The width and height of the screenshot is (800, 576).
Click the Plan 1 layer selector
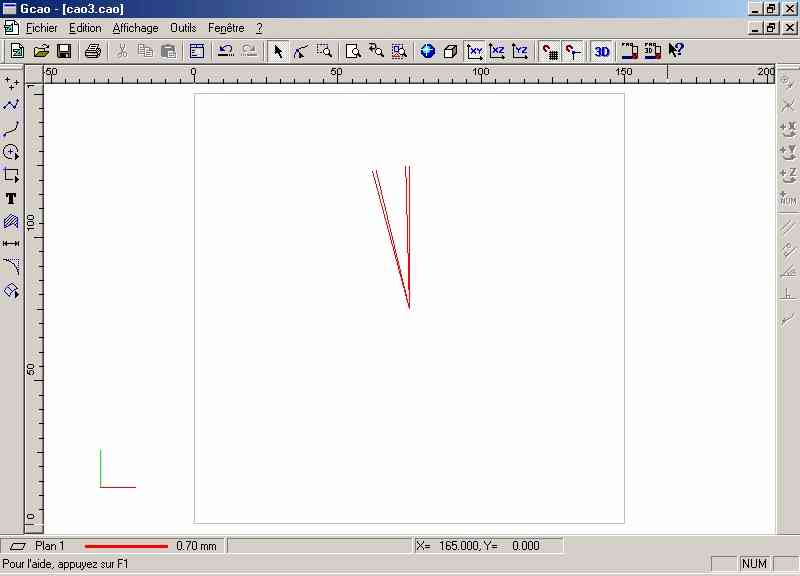click(x=49, y=546)
